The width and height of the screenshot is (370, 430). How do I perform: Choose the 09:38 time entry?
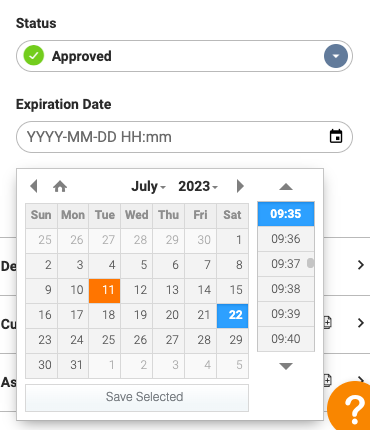[x=286, y=289]
